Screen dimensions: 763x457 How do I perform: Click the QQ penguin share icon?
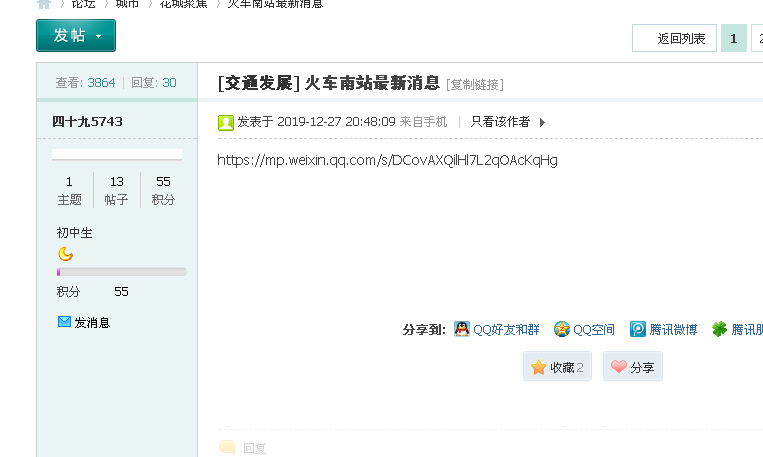click(x=462, y=329)
